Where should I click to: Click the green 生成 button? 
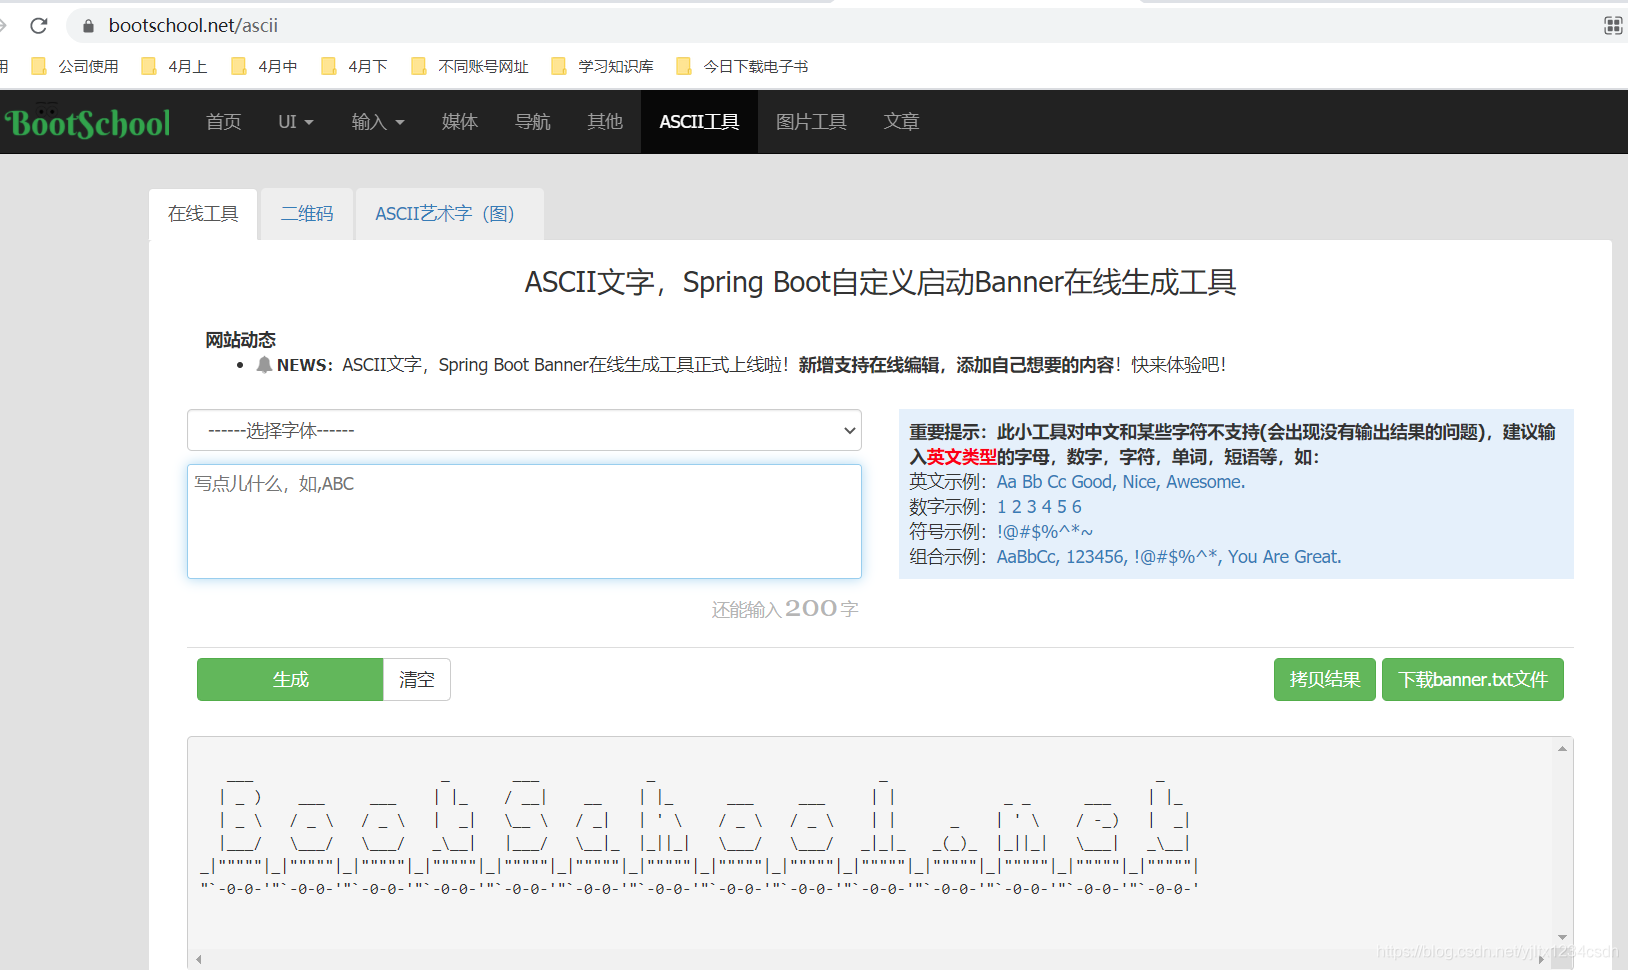click(x=290, y=680)
